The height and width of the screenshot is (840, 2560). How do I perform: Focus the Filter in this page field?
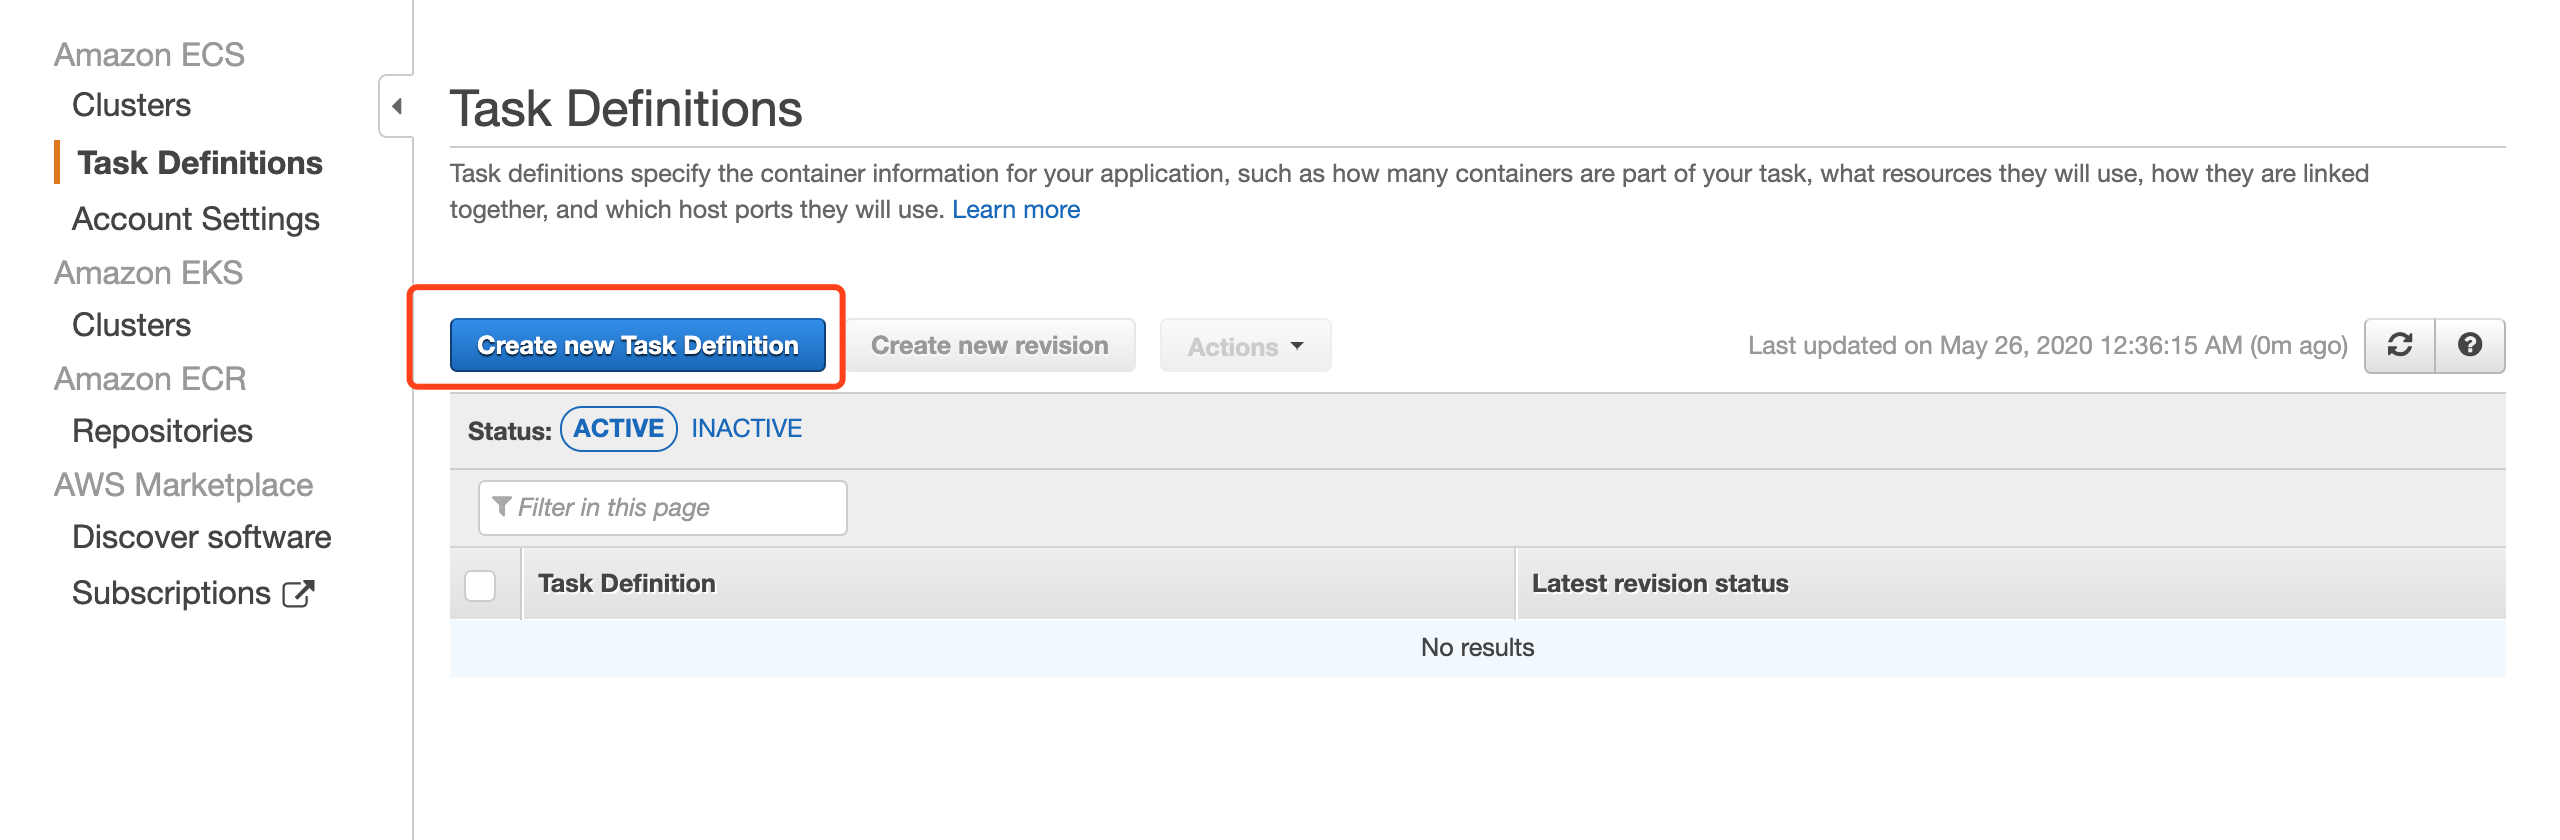(x=663, y=508)
